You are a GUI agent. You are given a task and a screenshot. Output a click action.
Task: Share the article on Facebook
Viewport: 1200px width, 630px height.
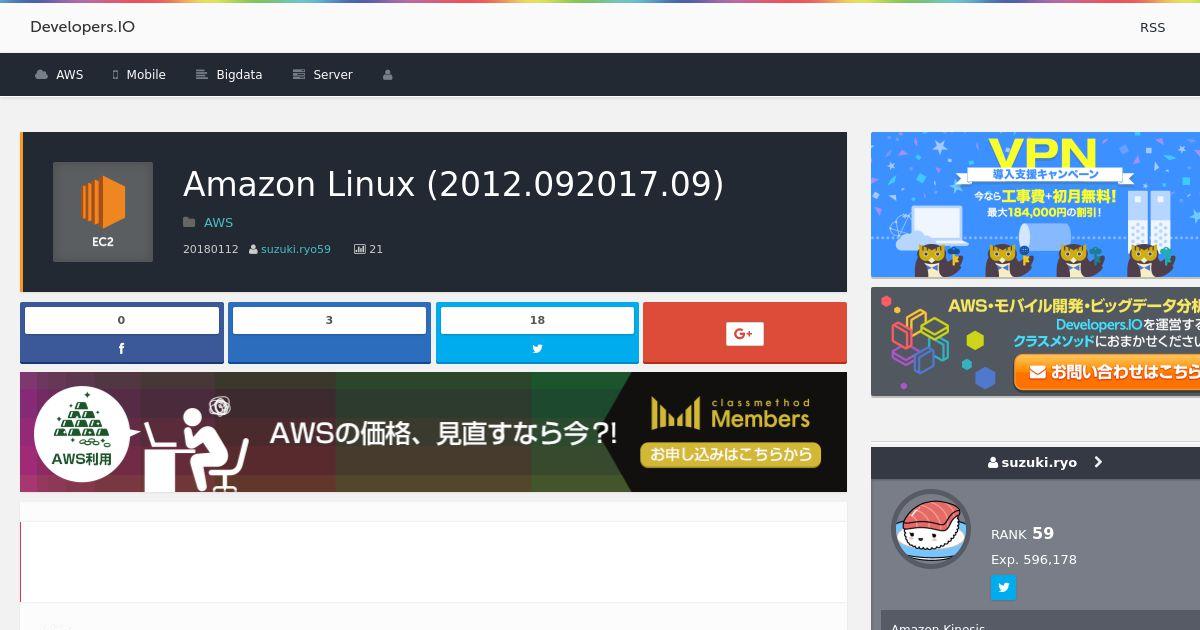pos(122,349)
